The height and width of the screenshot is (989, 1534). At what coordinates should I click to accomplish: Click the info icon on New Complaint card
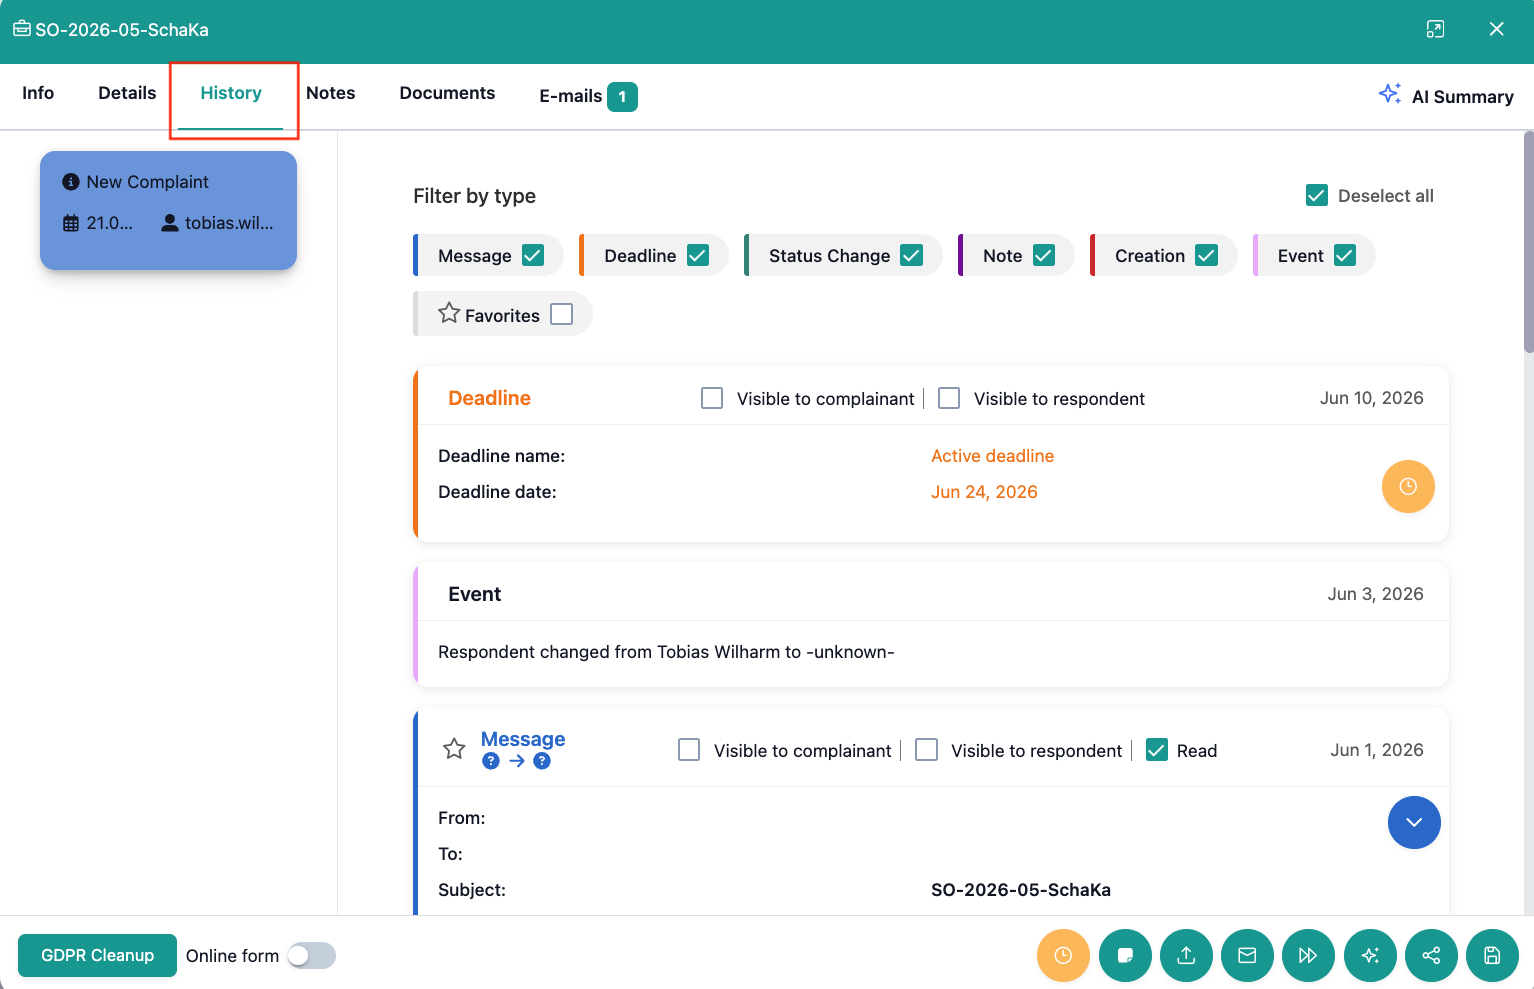70,182
